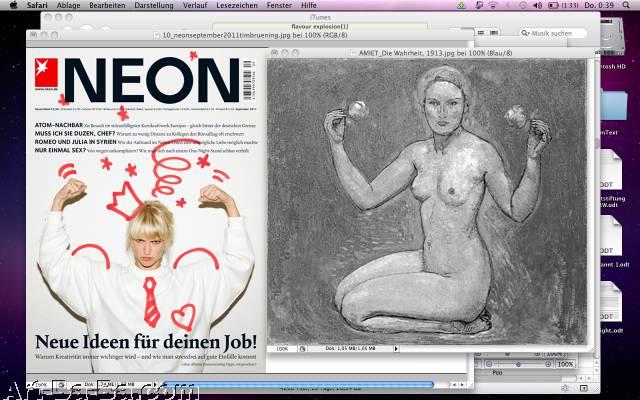Click the iTunes window title
This screenshot has width=640, height=400.
coord(320,17)
